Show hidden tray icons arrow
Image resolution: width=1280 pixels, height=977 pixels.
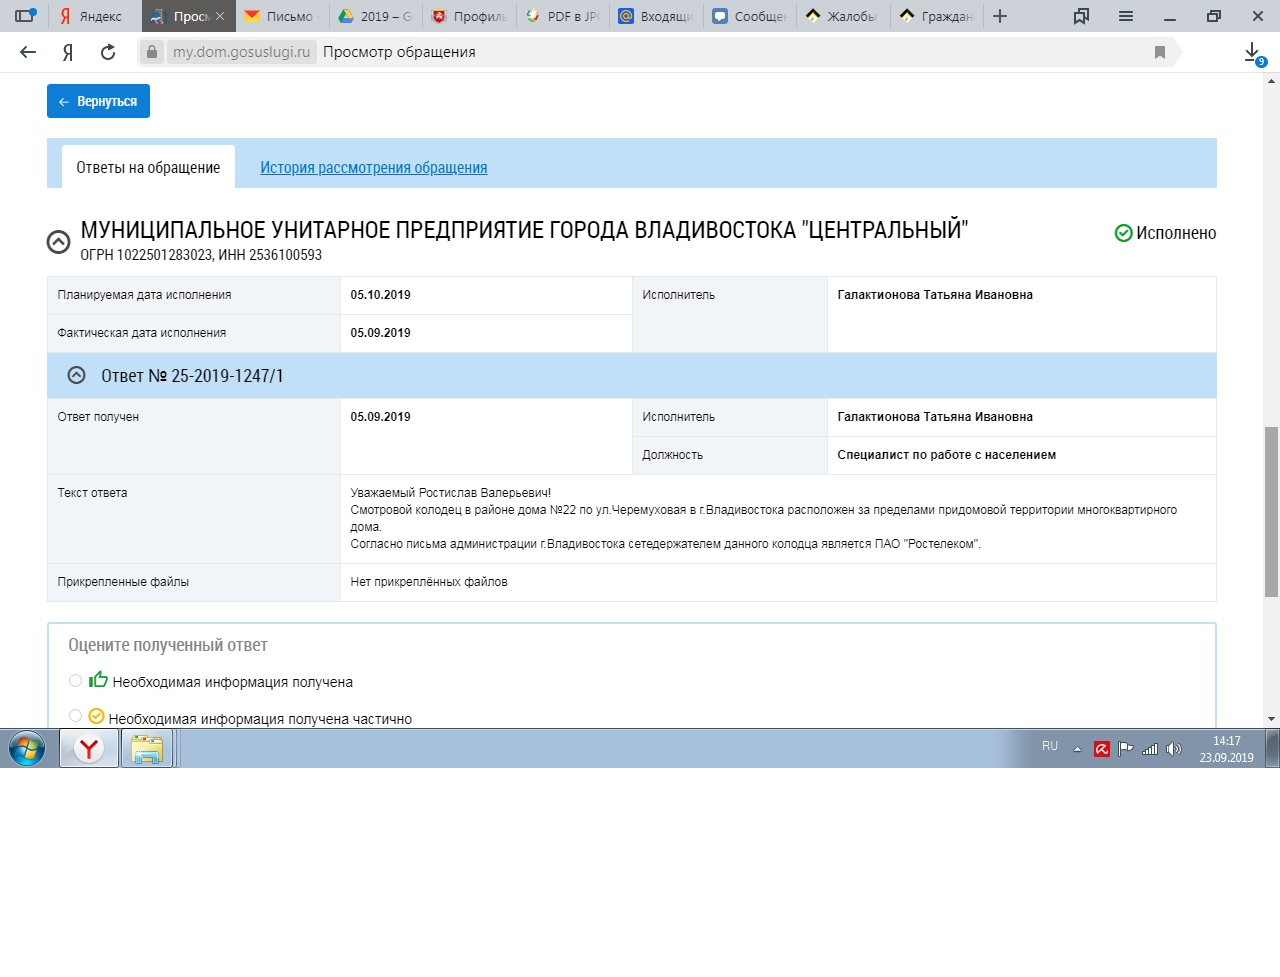pyautogui.click(x=1077, y=749)
